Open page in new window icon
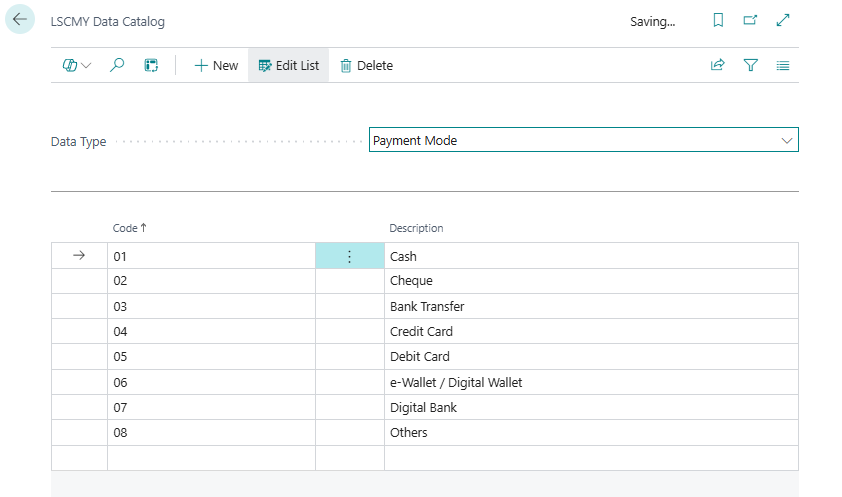 (751, 21)
